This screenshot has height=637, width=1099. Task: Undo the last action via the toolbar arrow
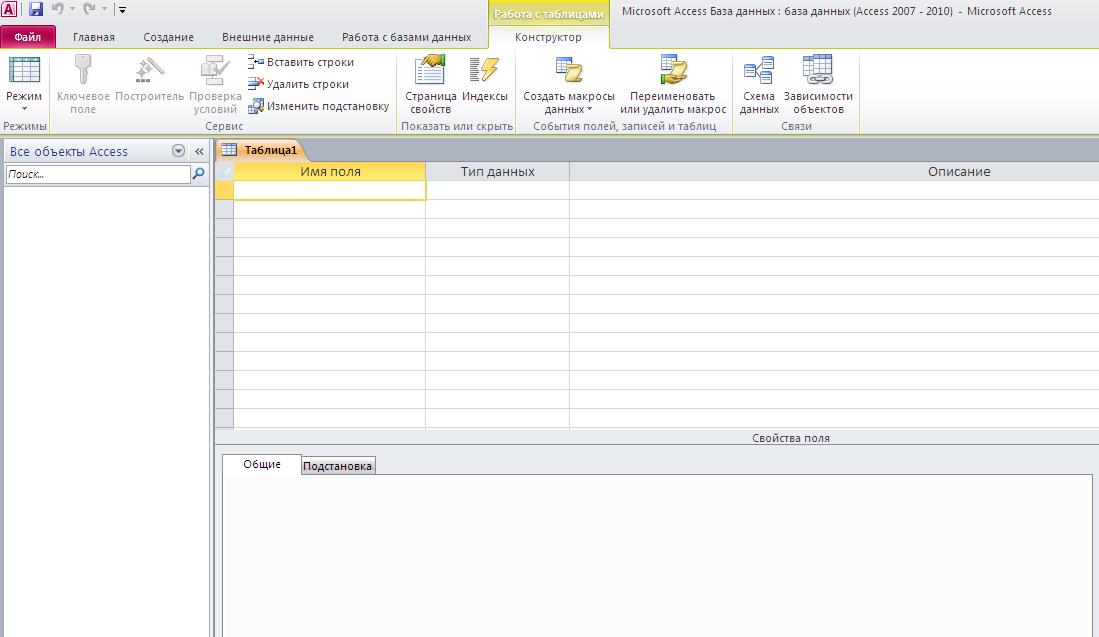coord(57,9)
